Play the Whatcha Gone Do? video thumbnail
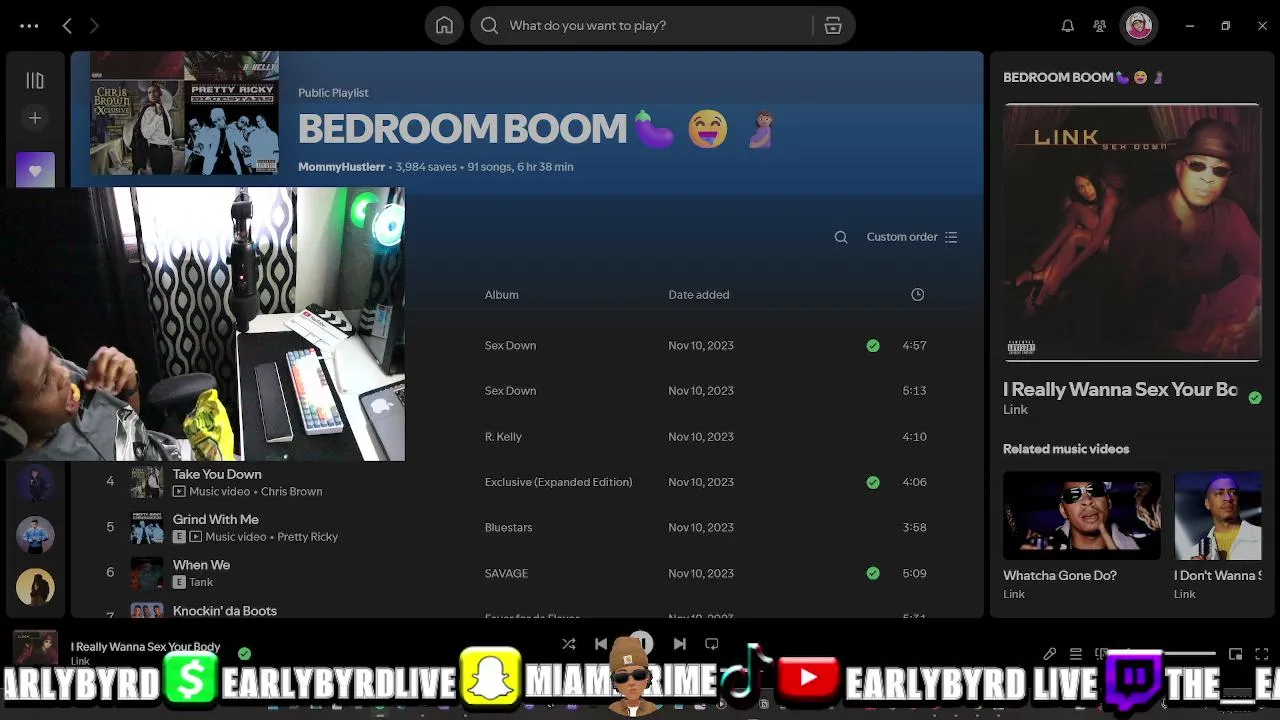This screenshot has height=720, width=1280. (1082, 516)
